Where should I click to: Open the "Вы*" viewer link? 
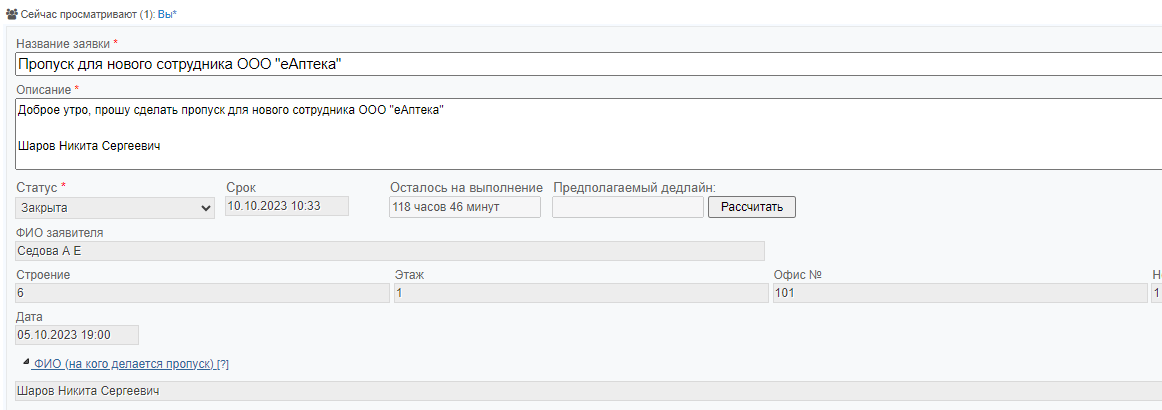click(x=167, y=14)
